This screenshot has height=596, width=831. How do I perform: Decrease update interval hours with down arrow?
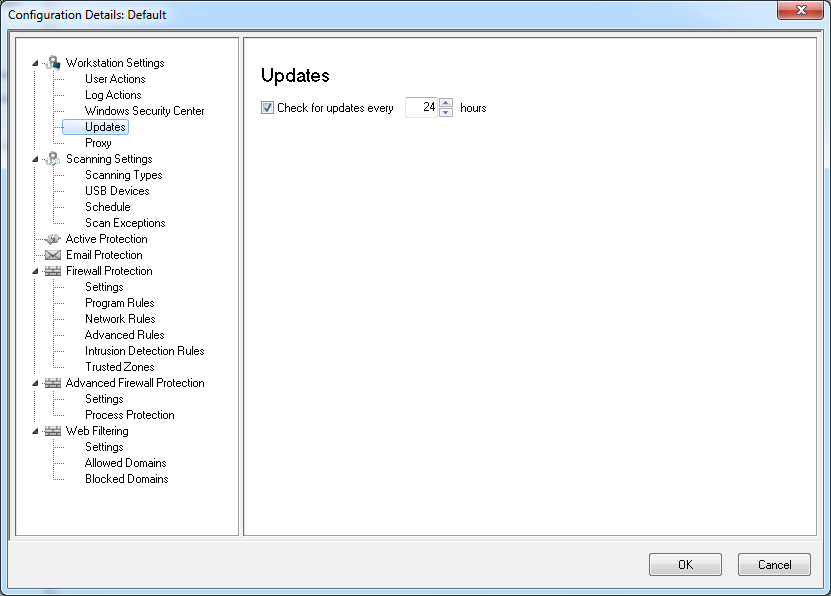pos(446,112)
